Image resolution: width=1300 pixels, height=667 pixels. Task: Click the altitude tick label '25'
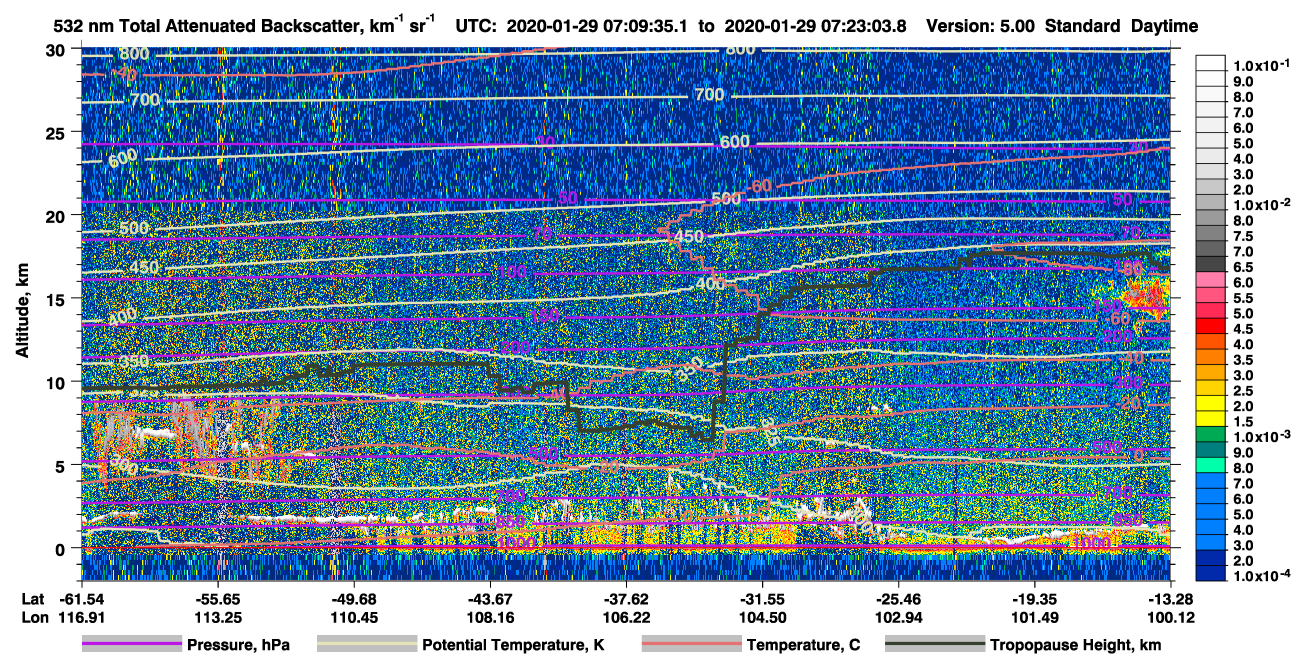pyautogui.click(x=56, y=132)
